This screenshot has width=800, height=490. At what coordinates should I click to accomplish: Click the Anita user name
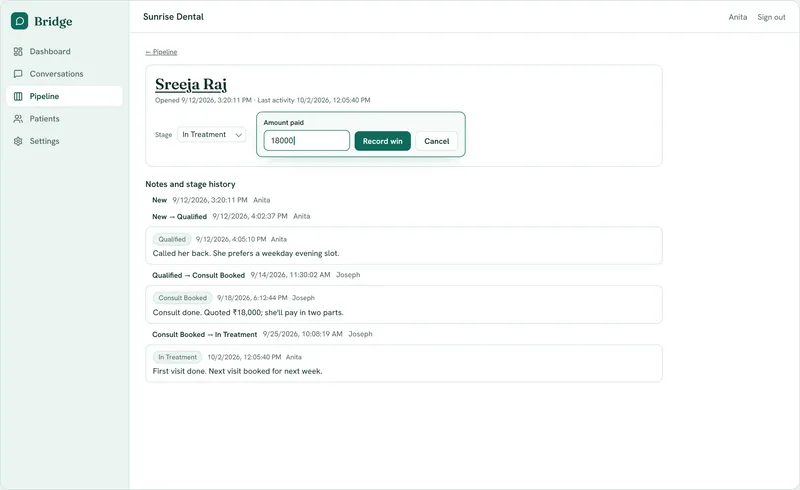[738, 17]
